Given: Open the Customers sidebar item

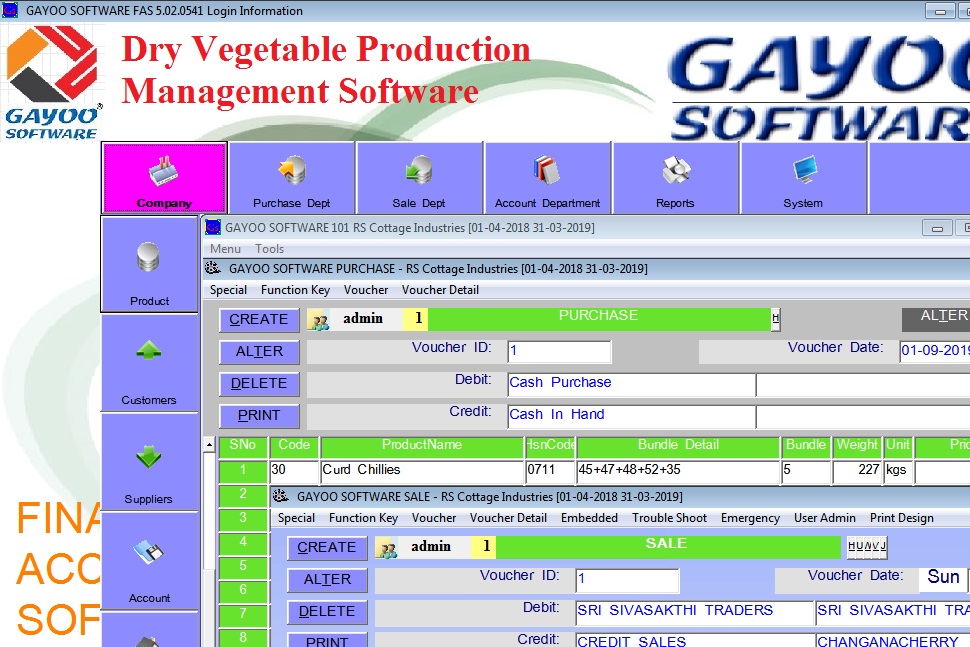Looking at the screenshot, I should coord(149,363).
